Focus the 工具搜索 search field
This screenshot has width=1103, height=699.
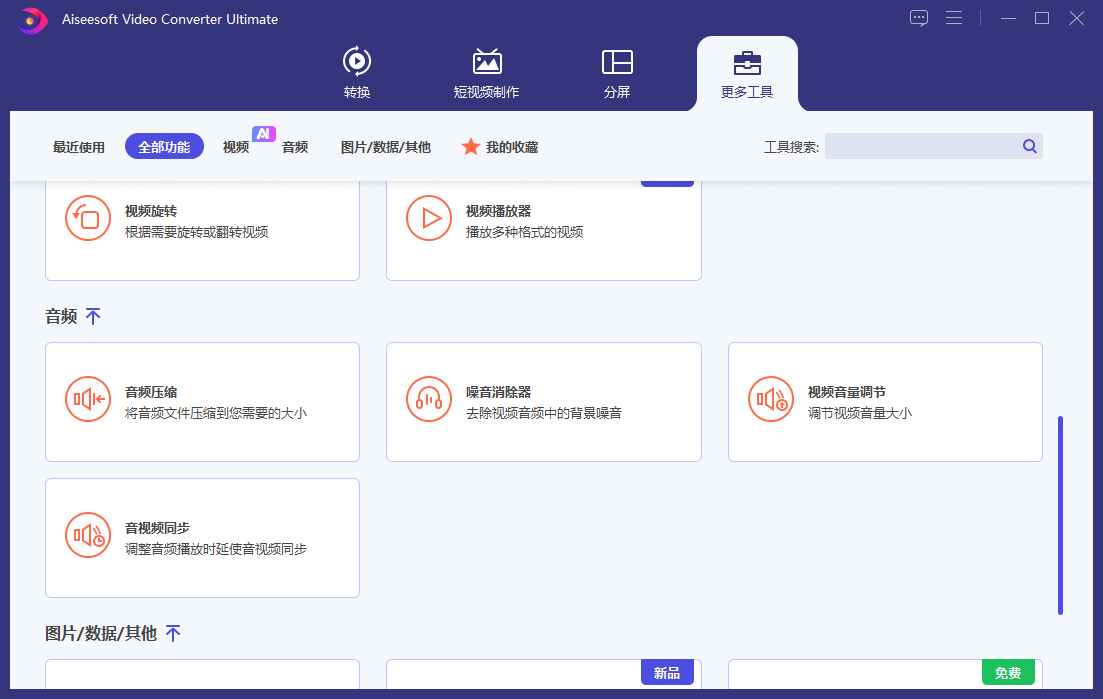point(920,147)
